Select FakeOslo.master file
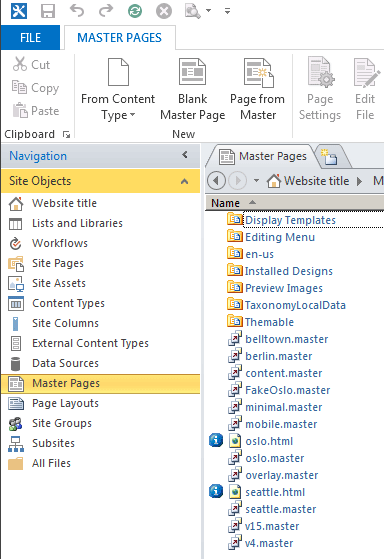The width and height of the screenshot is (384, 559). click(279, 390)
